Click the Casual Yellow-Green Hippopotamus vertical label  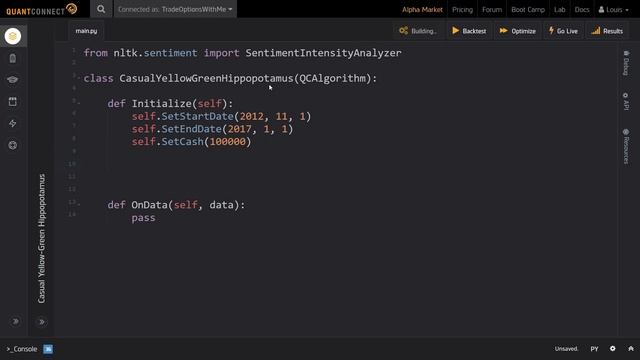tap(42, 238)
